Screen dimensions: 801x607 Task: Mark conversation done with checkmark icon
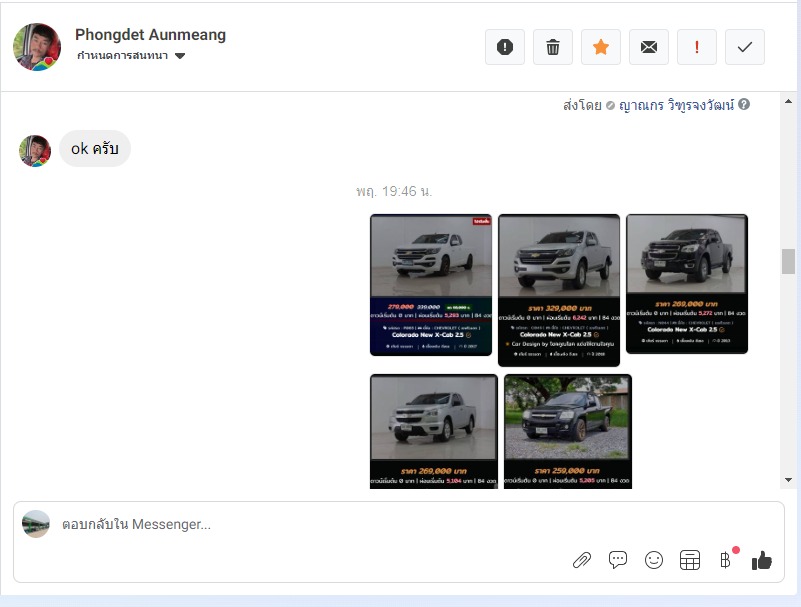point(745,47)
